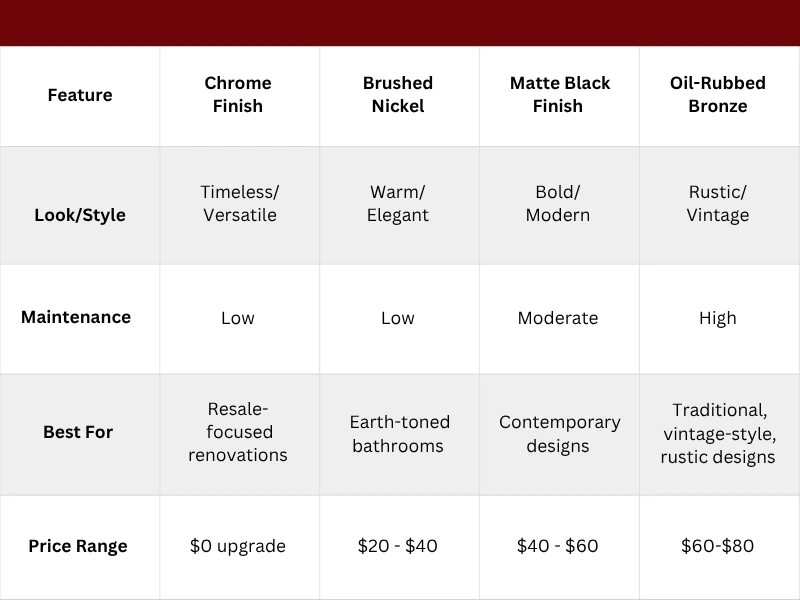The height and width of the screenshot is (600, 800).
Task: Click the Oil-Rubbed Bronze column header
Action: tap(718, 95)
